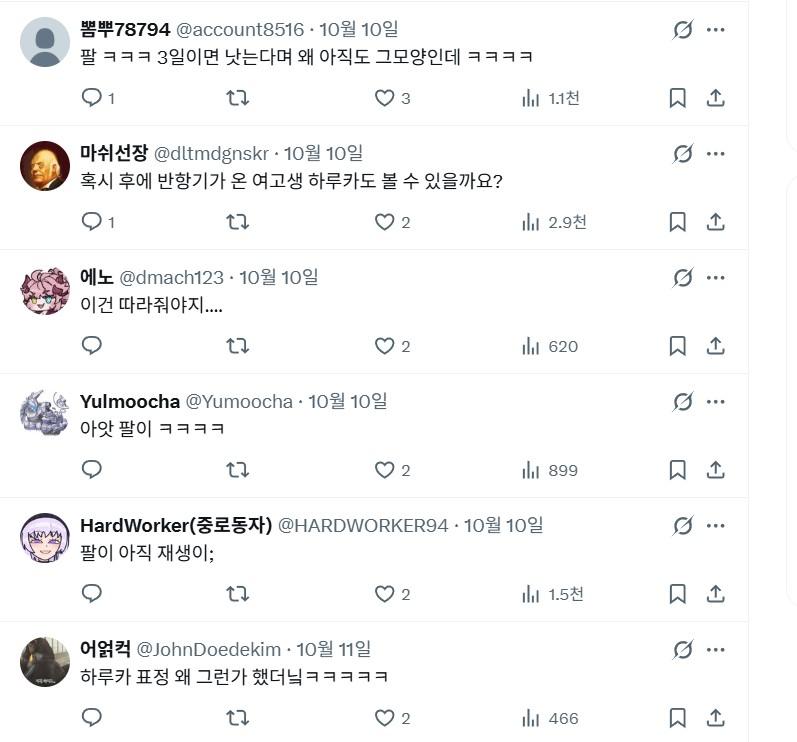The height and width of the screenshot is (742, 797).
Task: Like the HardWorker(중로동자) tweet
Action: [385, 594]
